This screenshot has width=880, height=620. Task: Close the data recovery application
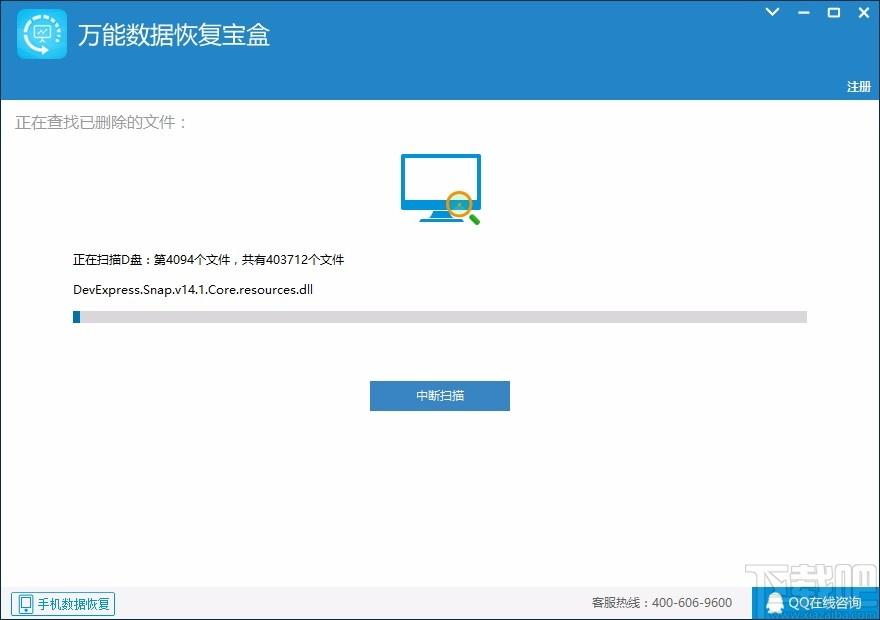(x=864, y=12)
